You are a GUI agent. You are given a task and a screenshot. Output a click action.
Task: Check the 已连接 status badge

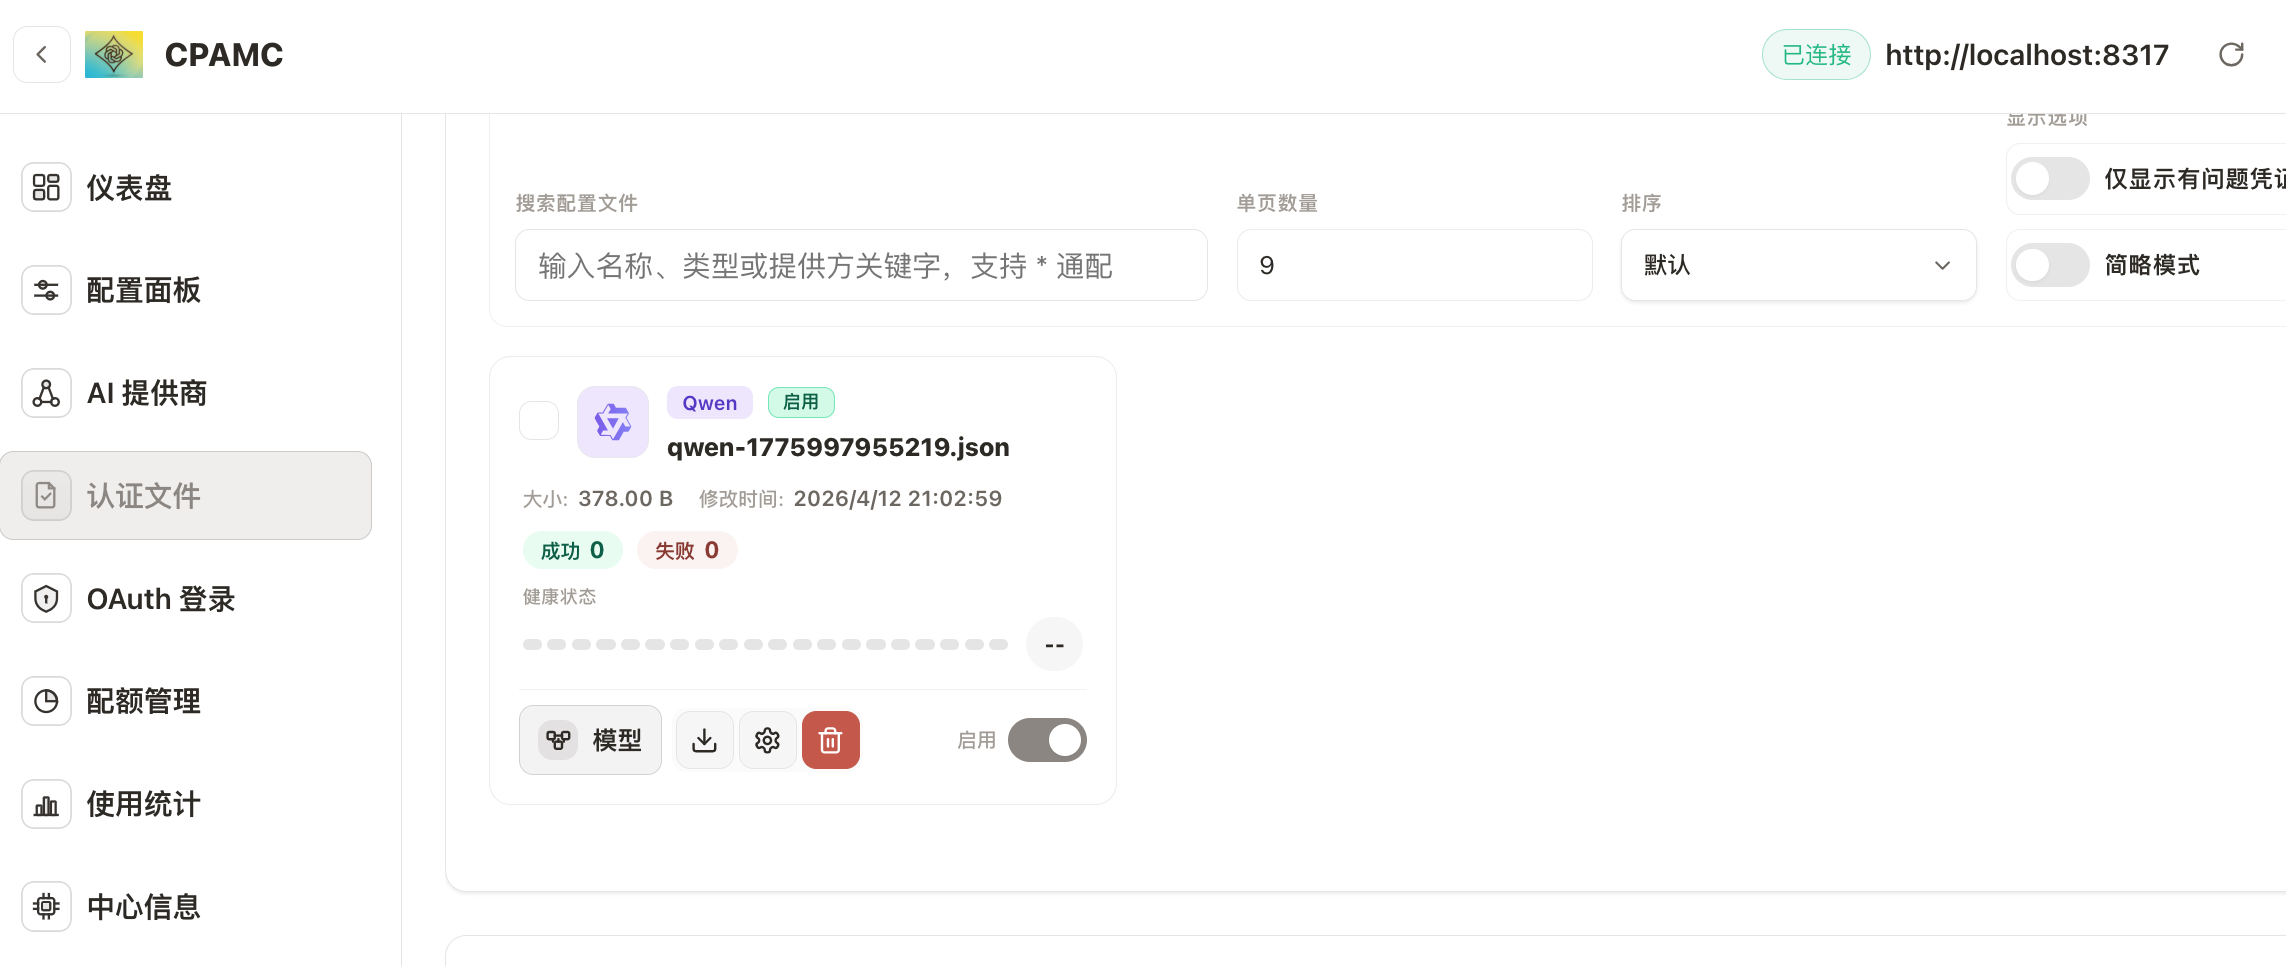pos(1815,55)
